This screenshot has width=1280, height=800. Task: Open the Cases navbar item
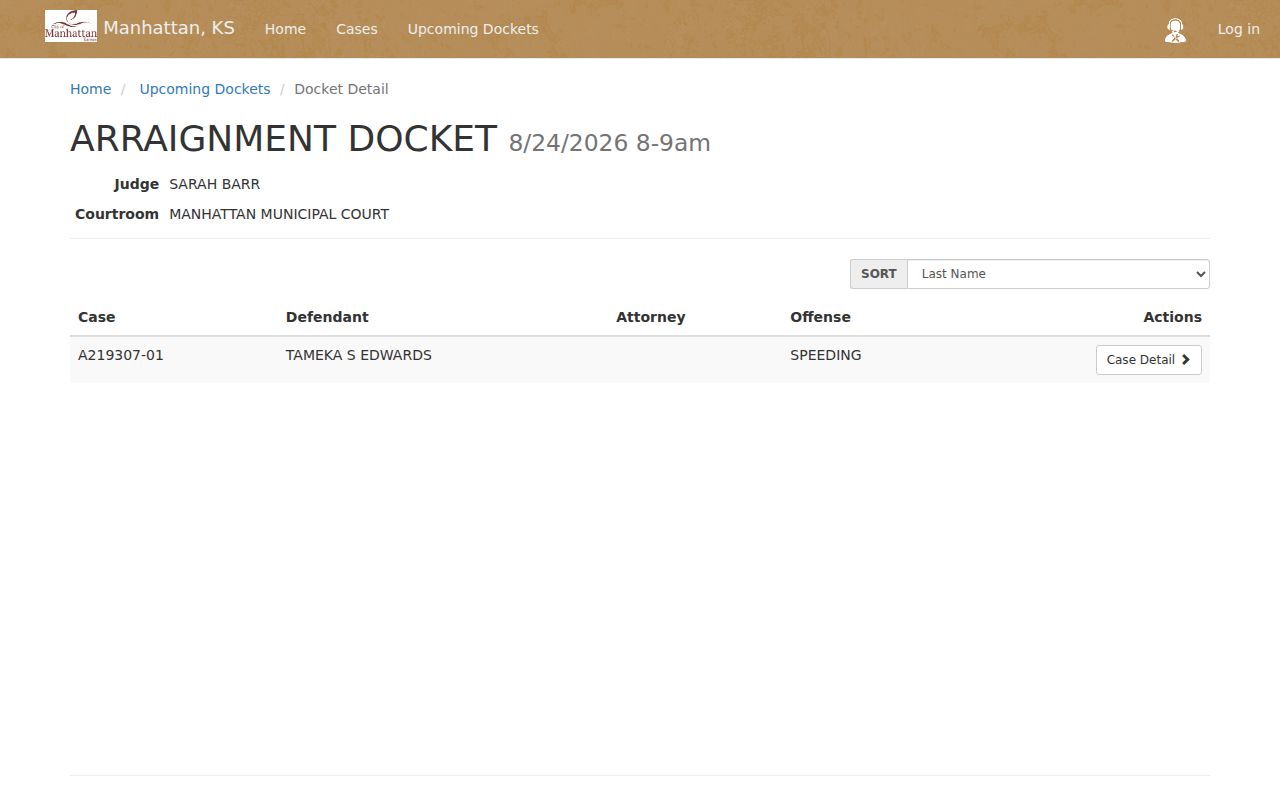point(357,29)
